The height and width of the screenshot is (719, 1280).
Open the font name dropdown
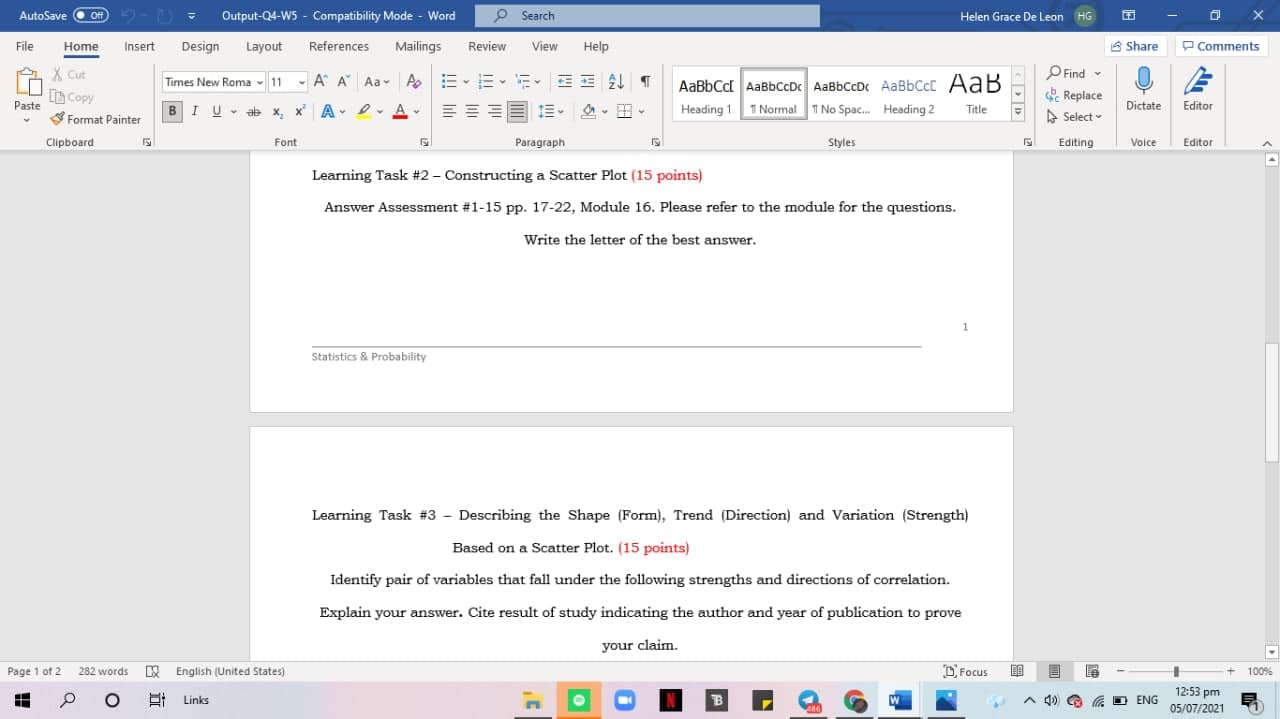(260, 81)
